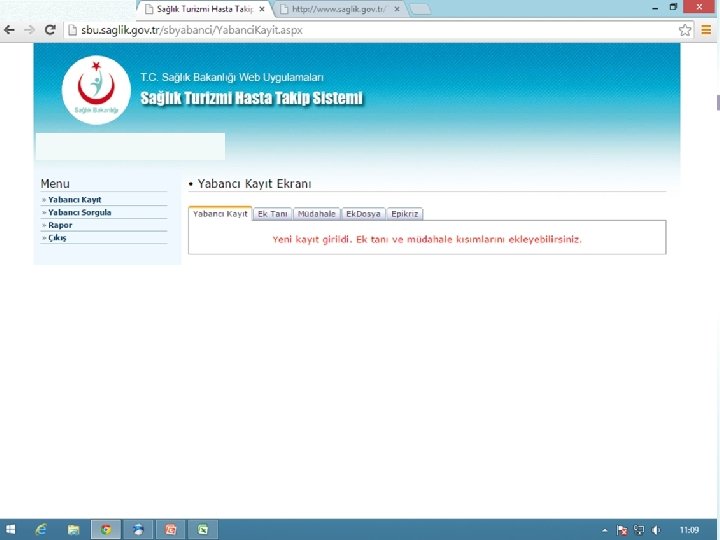Restore down the Chrome window
This screenshot has width=720, height=540.
673,7
